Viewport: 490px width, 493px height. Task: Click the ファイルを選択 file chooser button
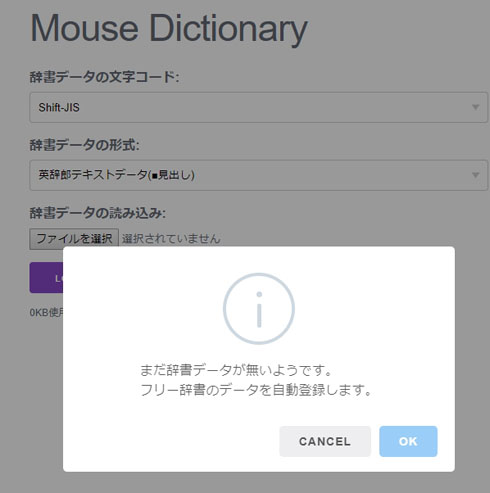(74, 239)
